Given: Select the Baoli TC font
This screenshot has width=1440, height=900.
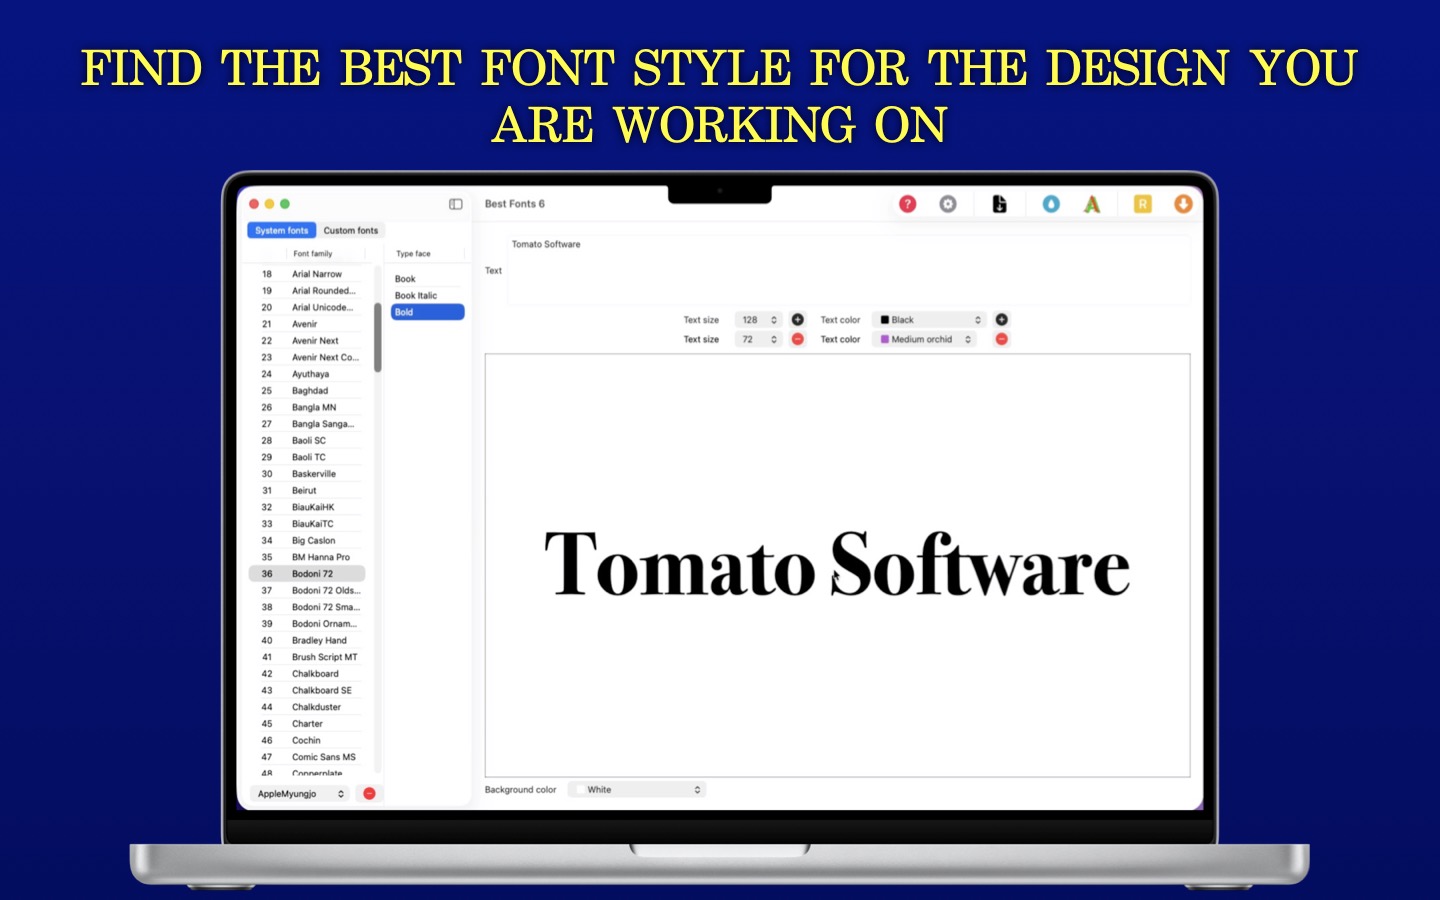Looking at the screenshot, I should (307, 457).
